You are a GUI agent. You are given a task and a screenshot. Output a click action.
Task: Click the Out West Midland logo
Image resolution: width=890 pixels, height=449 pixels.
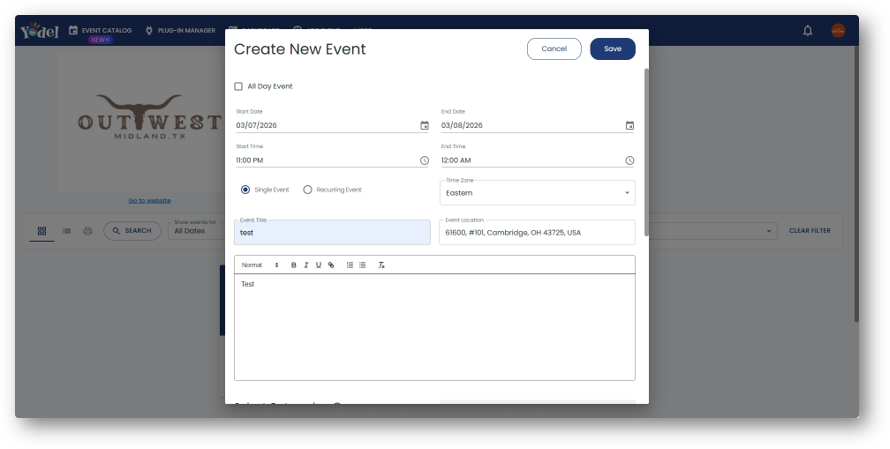[149, 118]
